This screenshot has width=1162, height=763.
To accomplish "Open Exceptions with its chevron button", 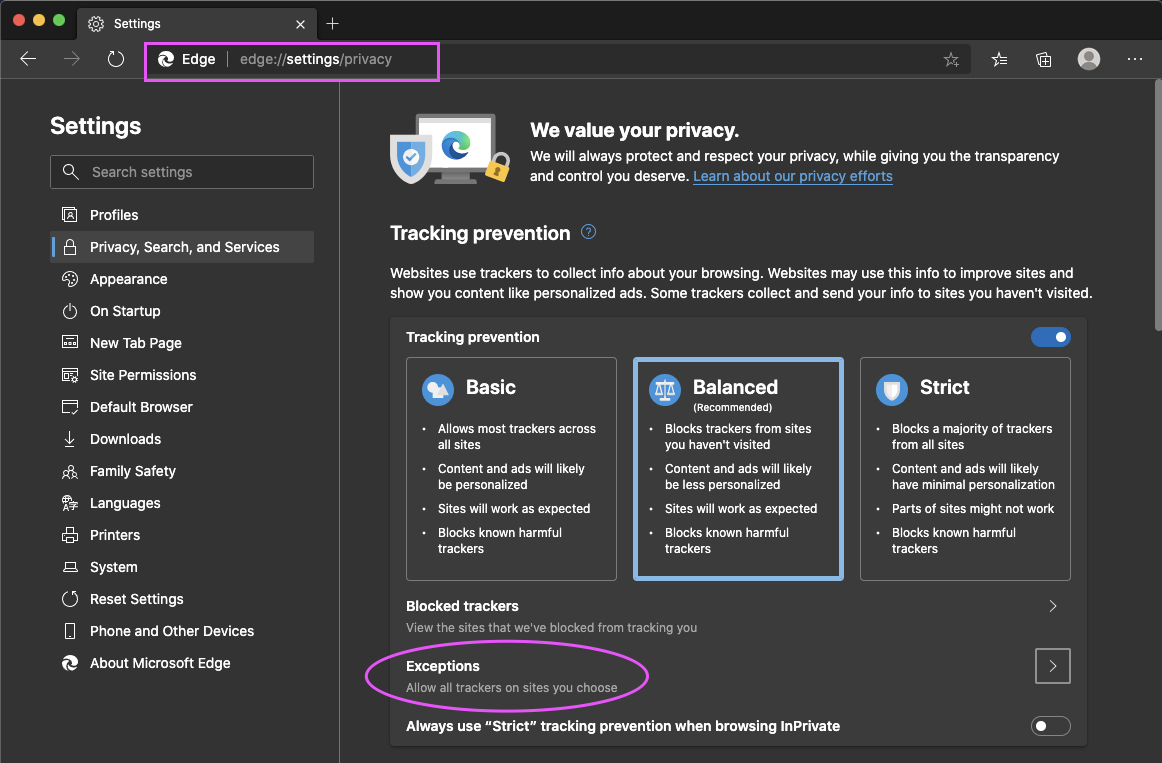I will (x=1053, y=666).
